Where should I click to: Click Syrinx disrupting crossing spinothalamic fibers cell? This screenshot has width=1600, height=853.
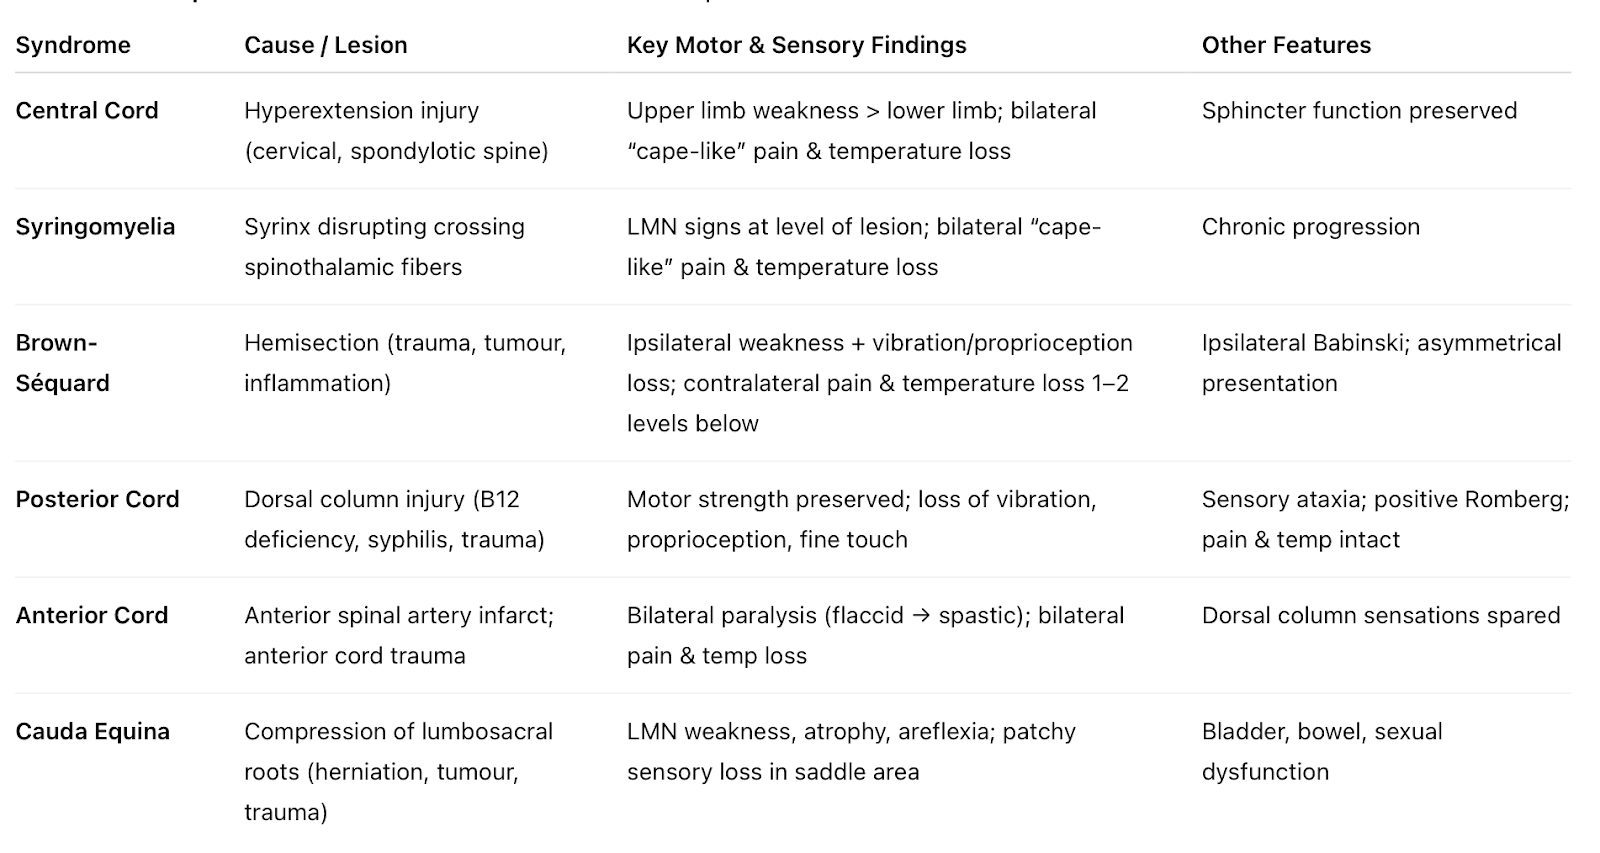tap(384, 247)
